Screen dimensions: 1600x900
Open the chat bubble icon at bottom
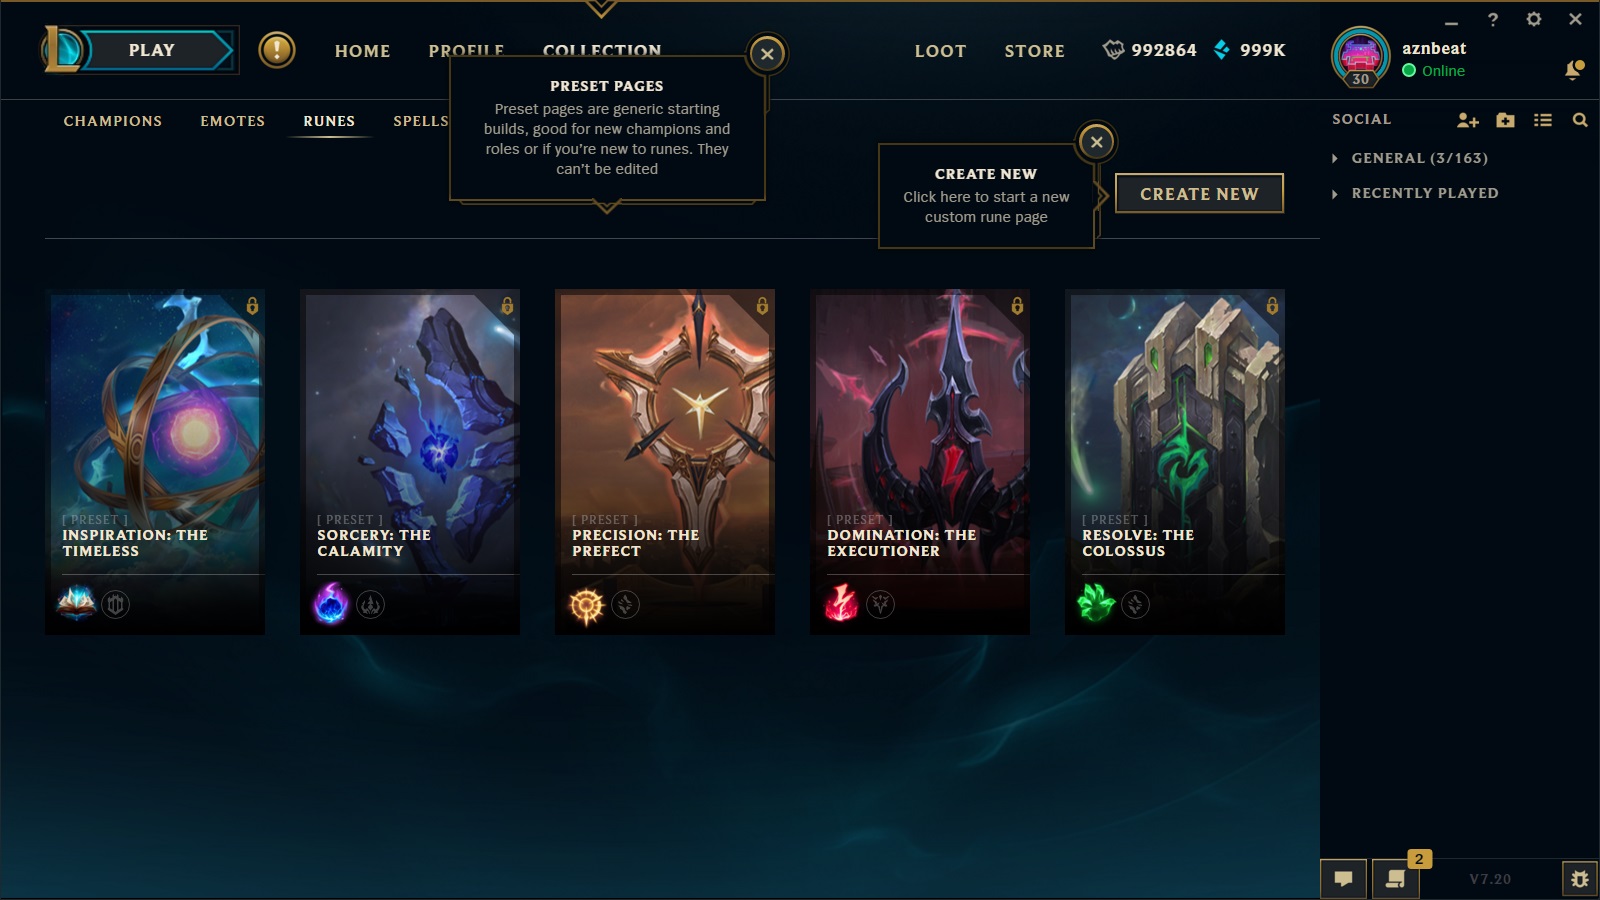coord(1344,879)
